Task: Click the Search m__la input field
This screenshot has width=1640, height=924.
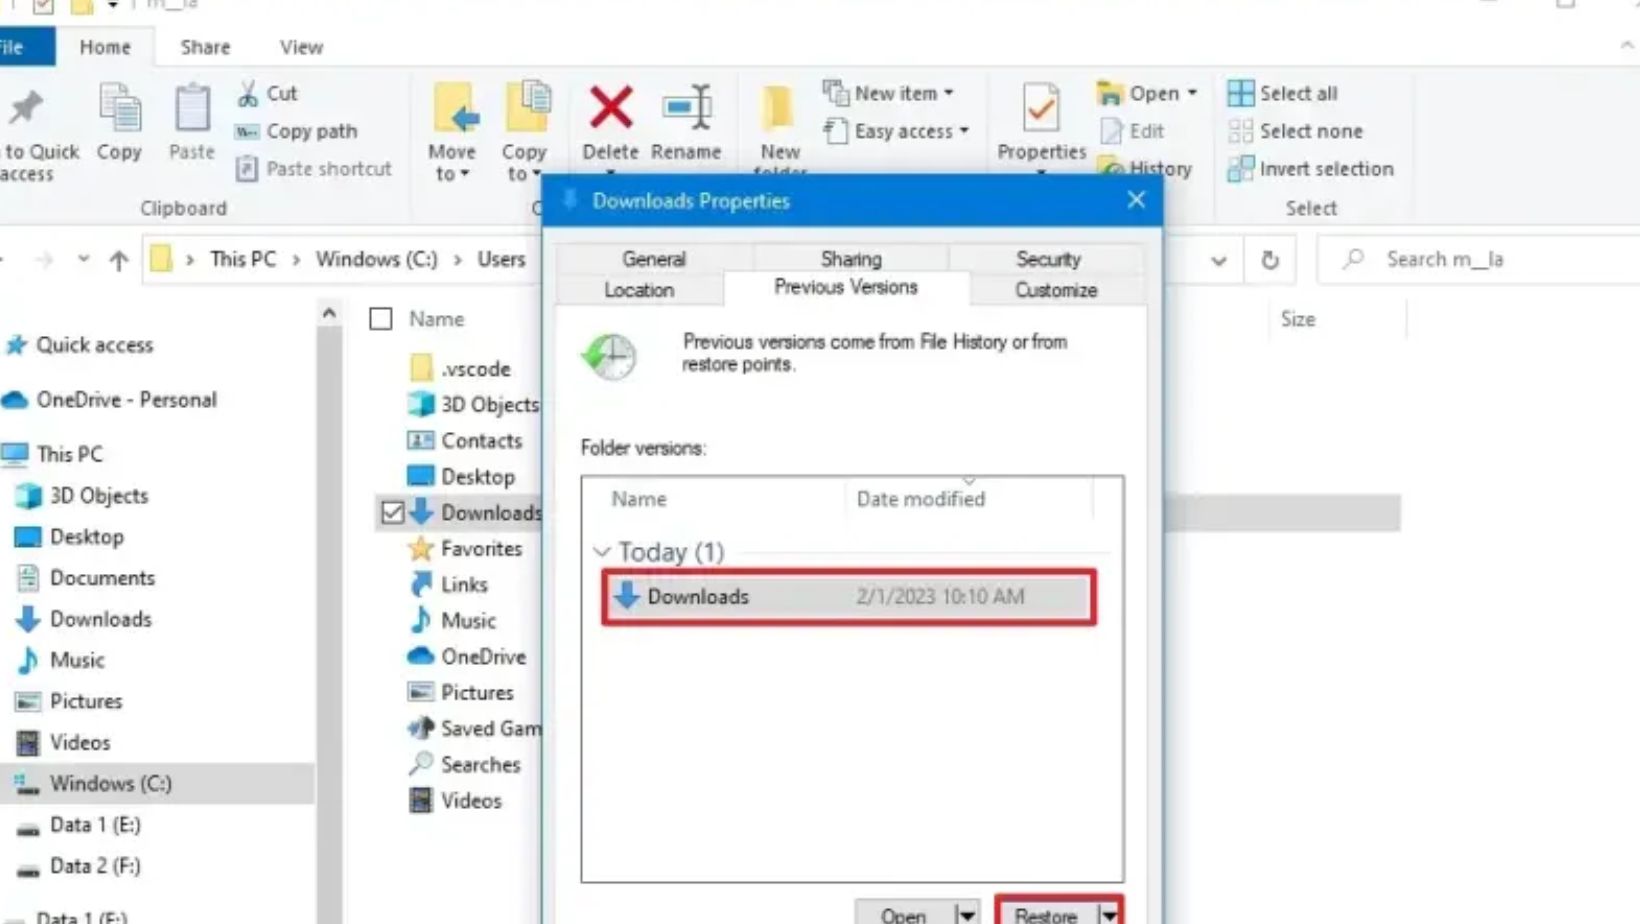Action: point(1480,260)
